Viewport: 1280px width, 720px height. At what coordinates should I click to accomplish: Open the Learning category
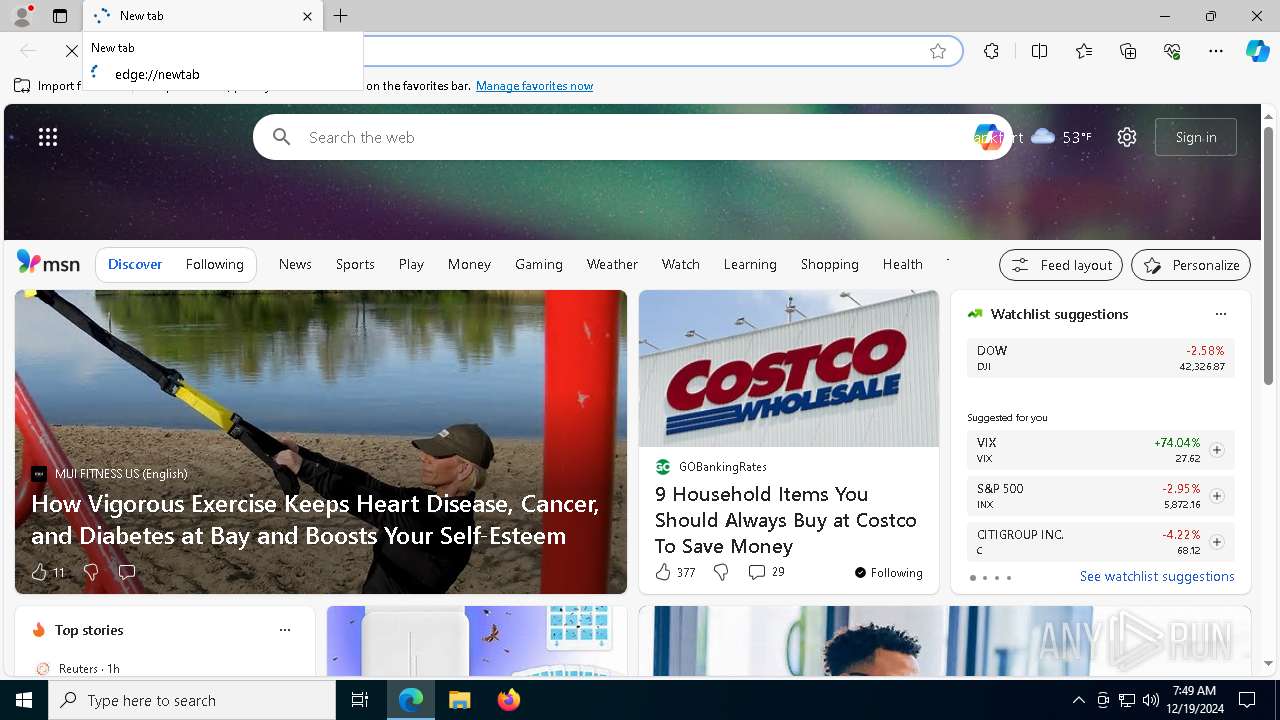(750, 264)
